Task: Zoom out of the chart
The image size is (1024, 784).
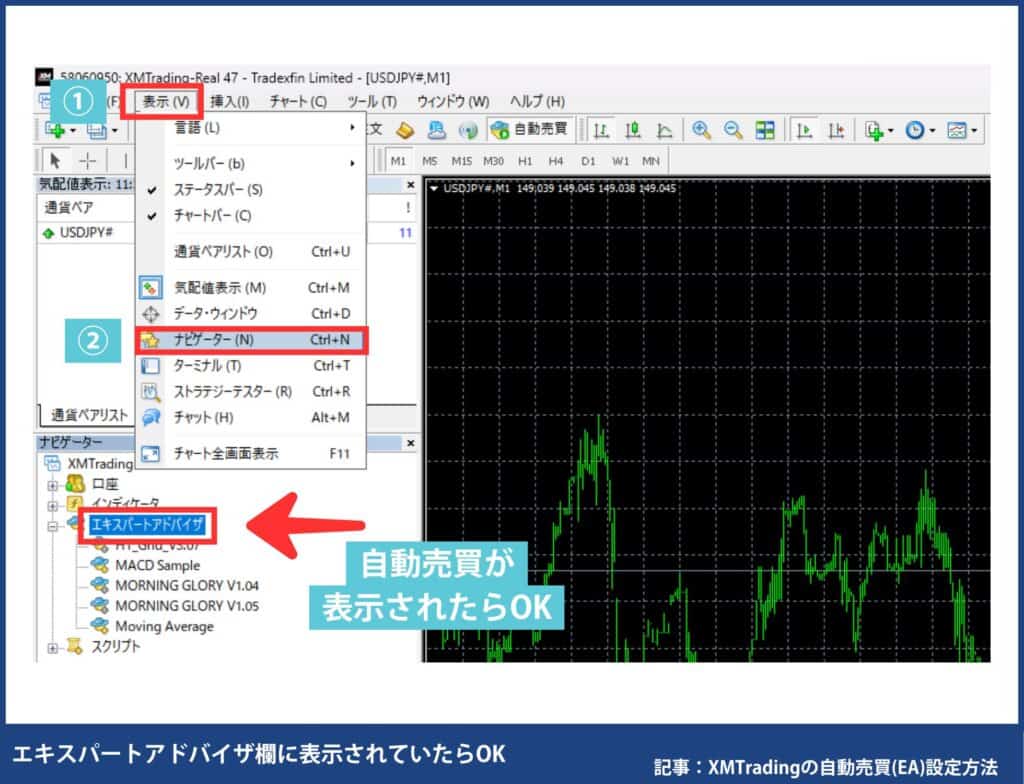Action: click(733, 130)
